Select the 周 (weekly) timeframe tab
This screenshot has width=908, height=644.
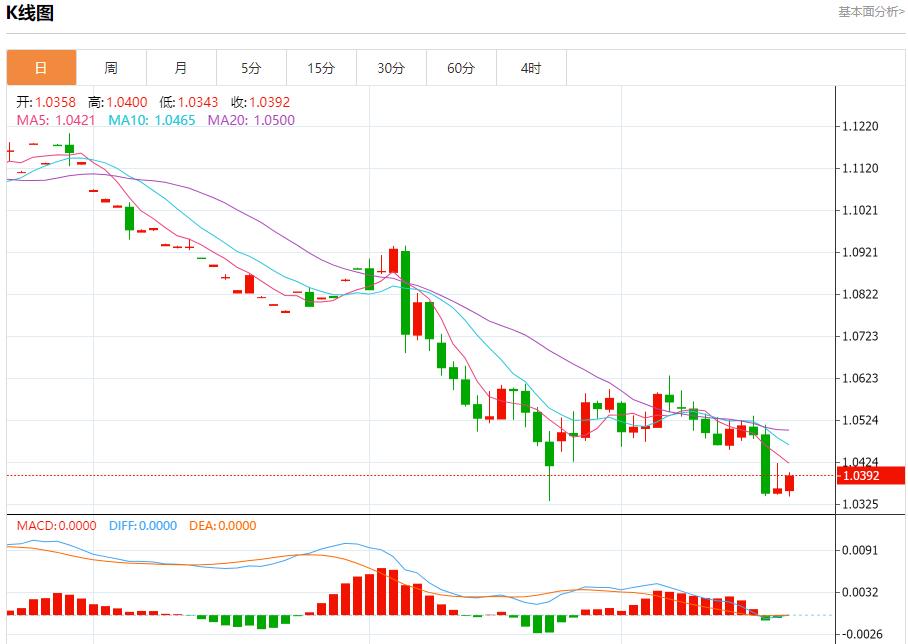[x=111, y=68]
